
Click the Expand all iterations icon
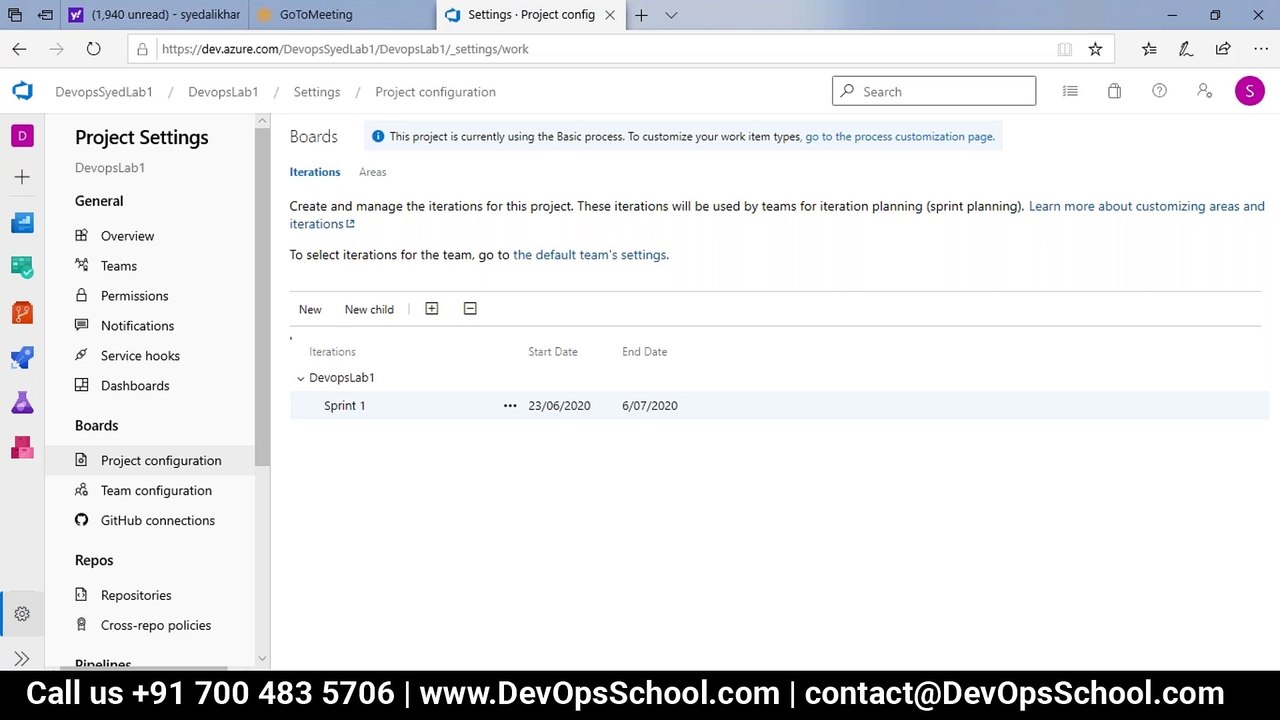click(432, 309)
